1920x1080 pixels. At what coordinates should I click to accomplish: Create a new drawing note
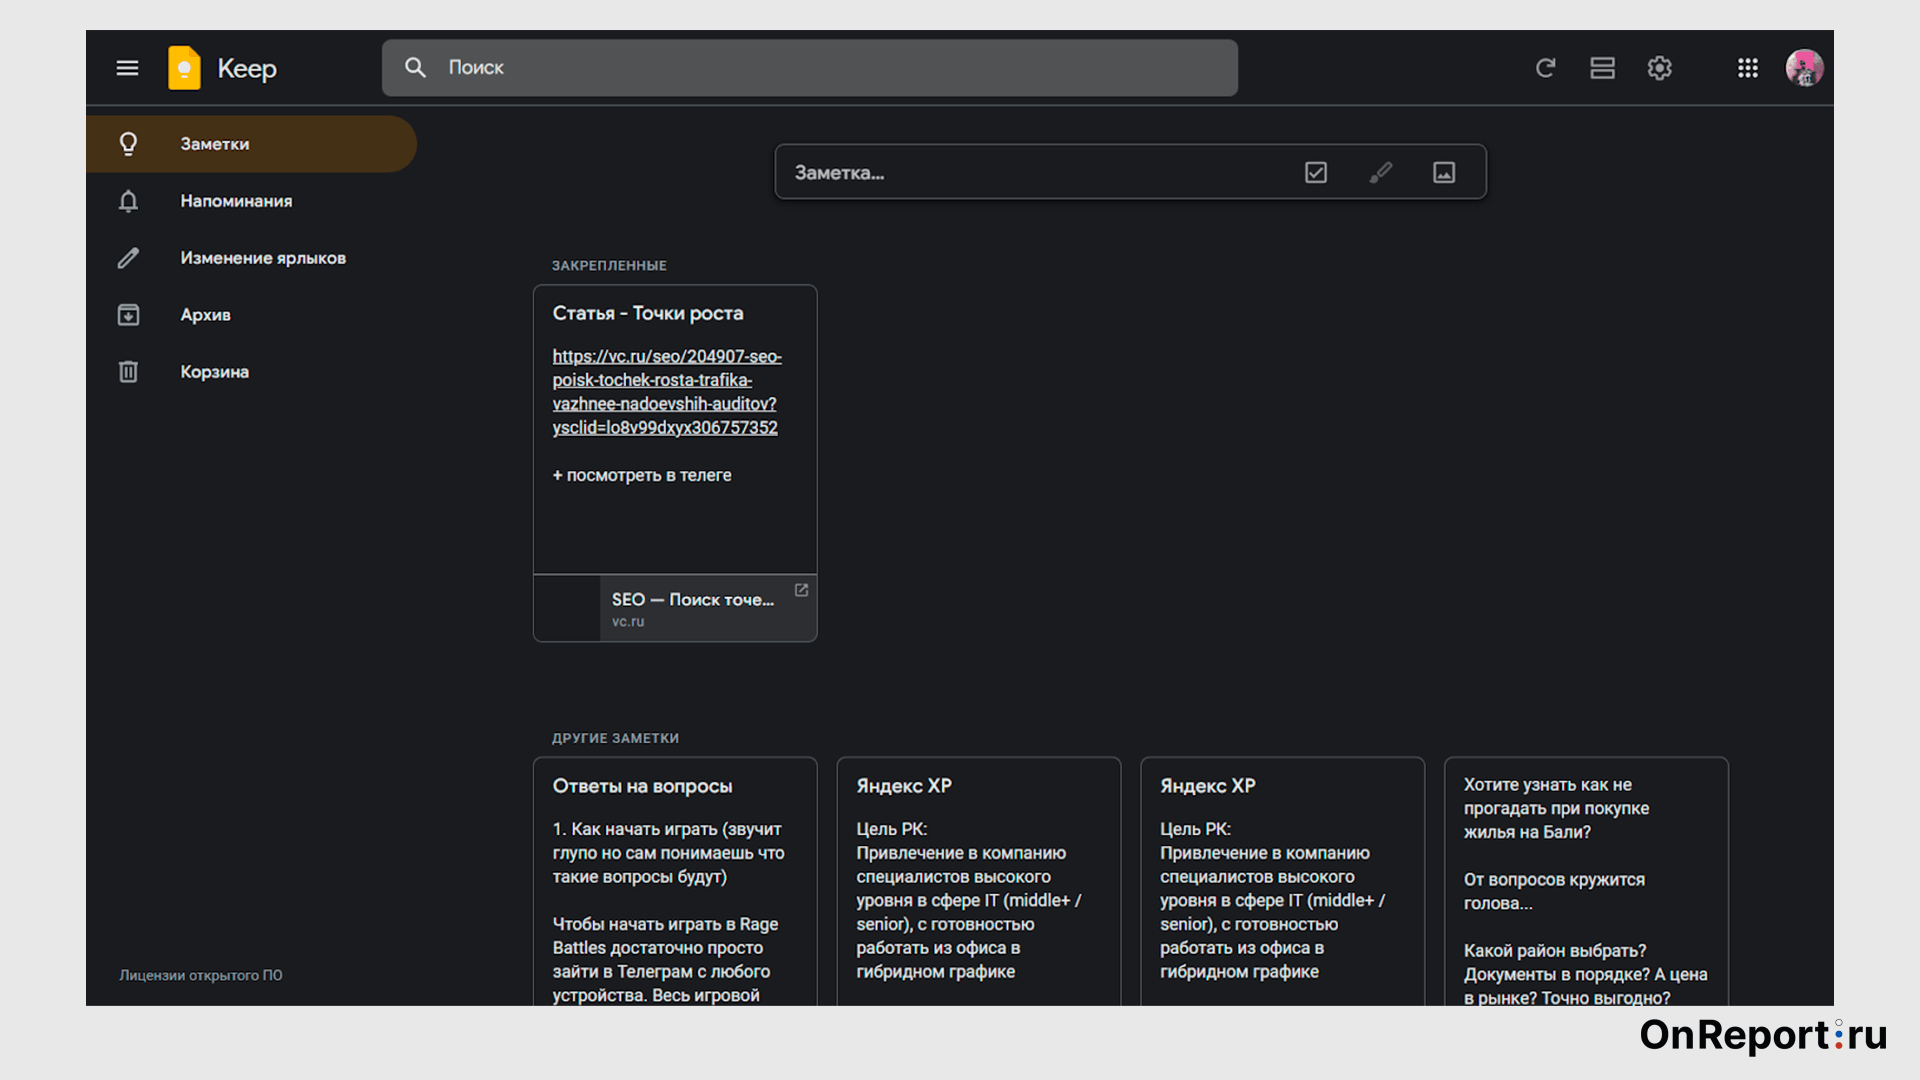click(1380, 172)
